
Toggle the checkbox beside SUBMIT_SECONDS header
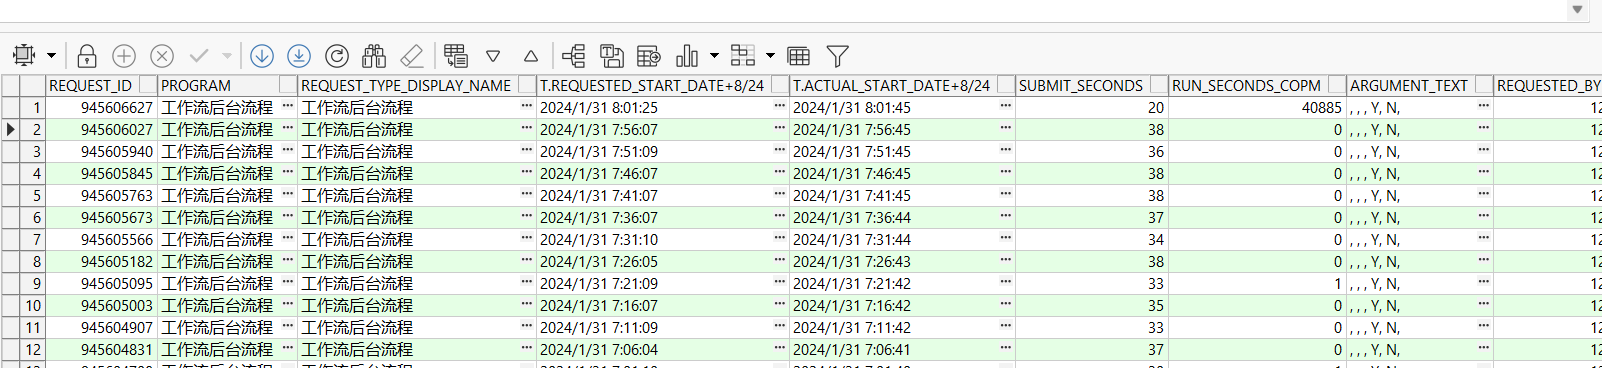coord(1159,85)
